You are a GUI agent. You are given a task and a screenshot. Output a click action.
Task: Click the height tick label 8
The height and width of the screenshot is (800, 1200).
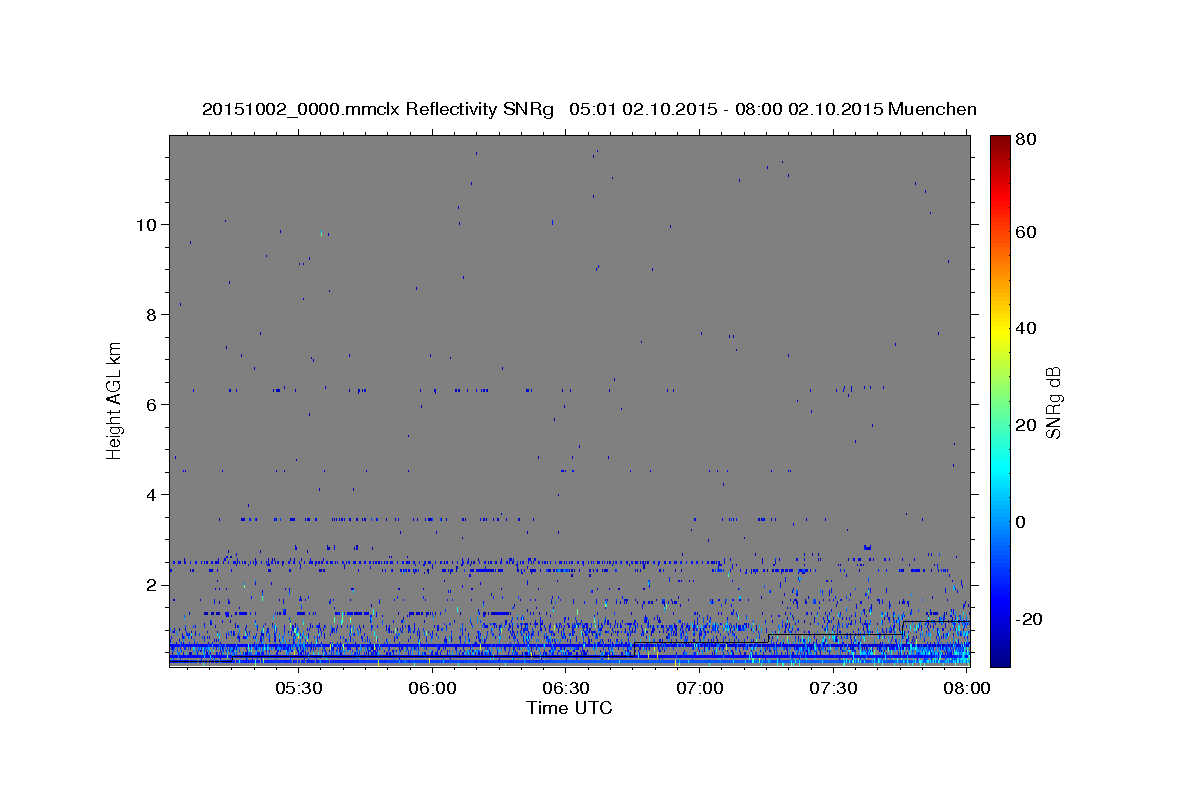click(150, 314)
